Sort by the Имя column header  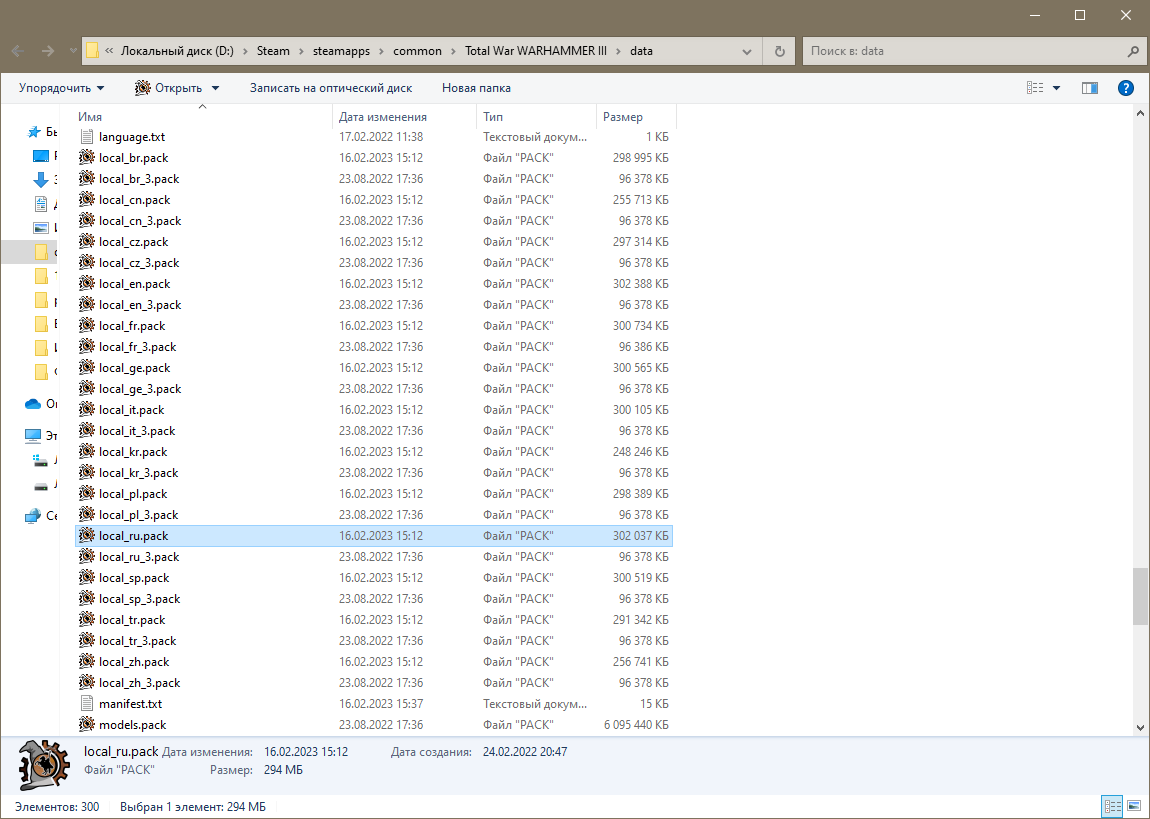(x=204, y=117)
